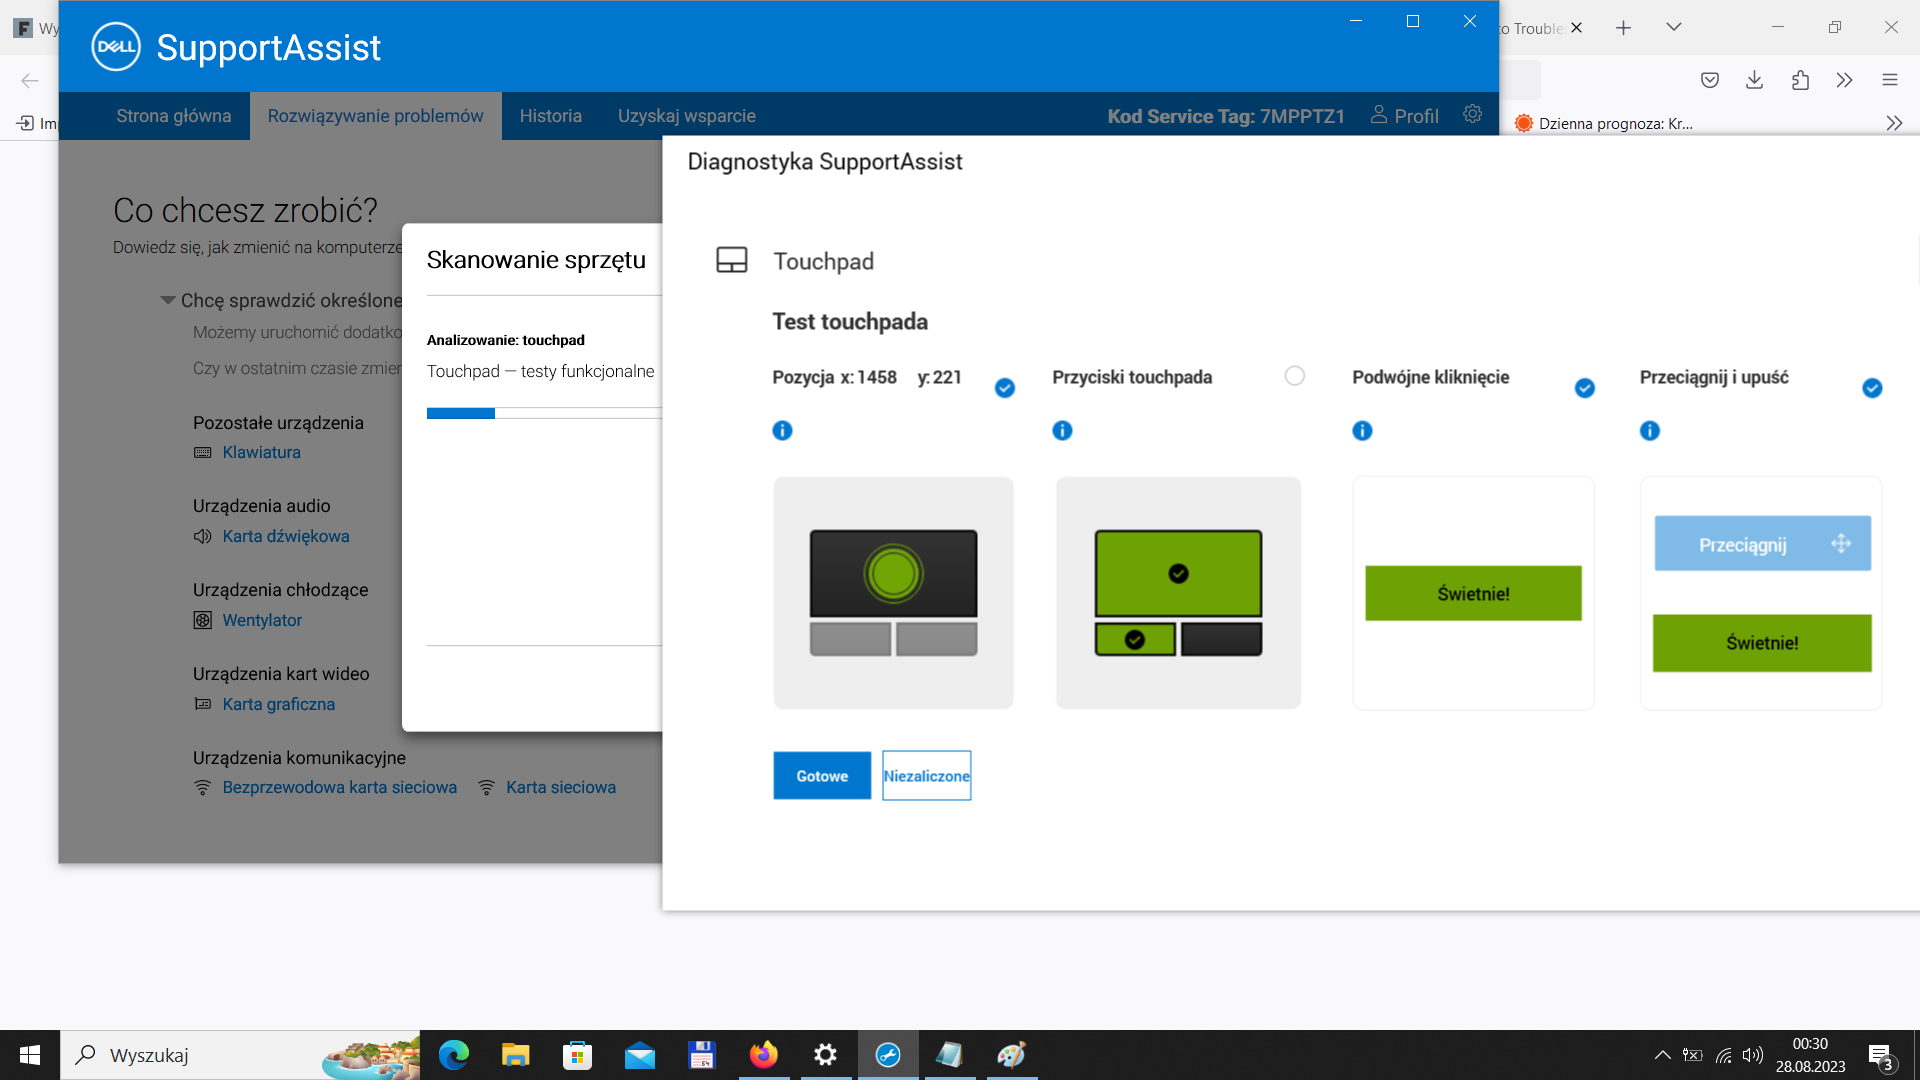Open Firefox extensions puzzle icon

[x=1800, y=80]
